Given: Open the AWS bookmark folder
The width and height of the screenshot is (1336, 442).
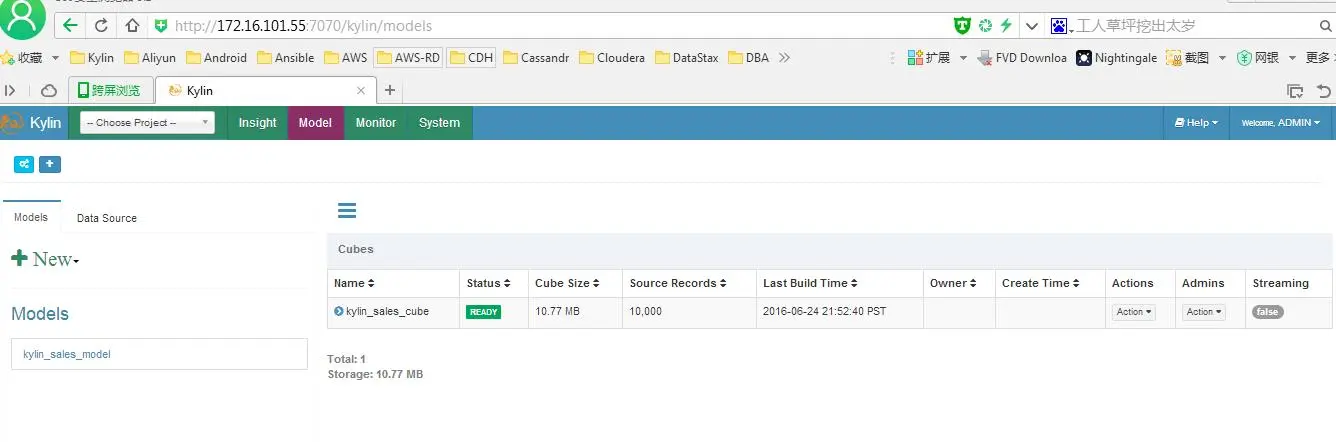Looking at the screenshot, I should [x=346, y=57].
